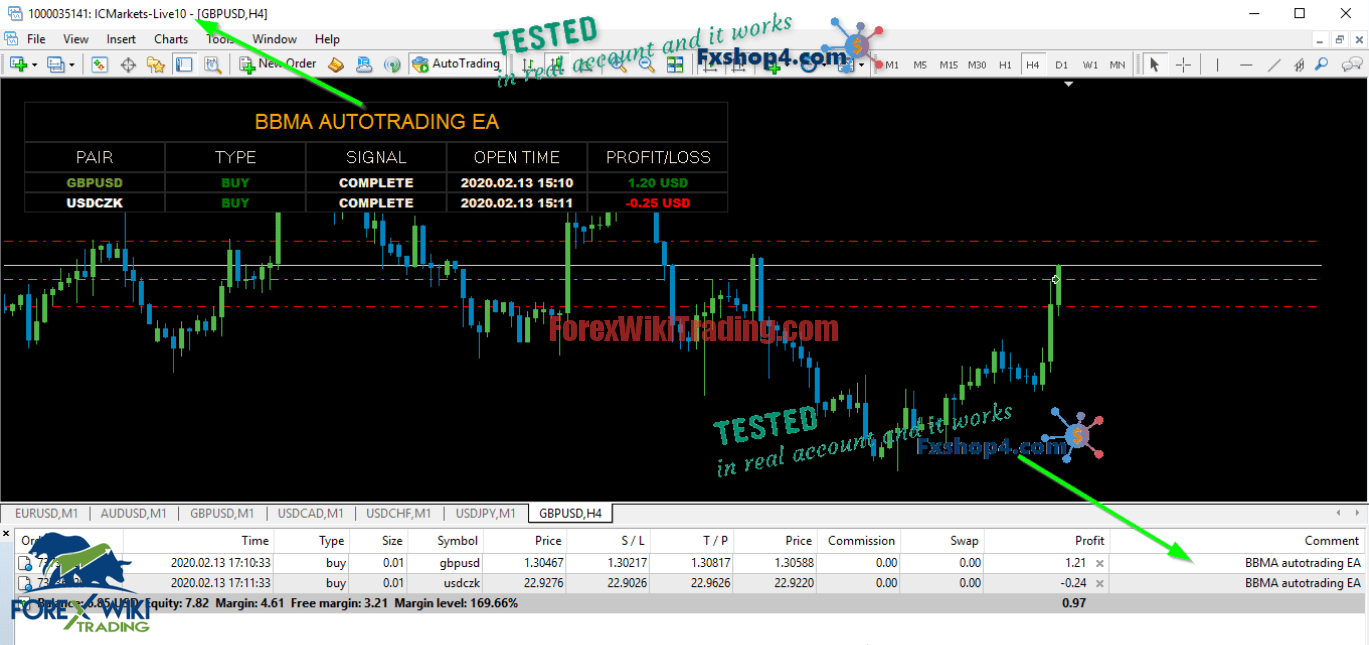Open the trade server options icon
The image size is (1369, 645).
coord(364,64)
